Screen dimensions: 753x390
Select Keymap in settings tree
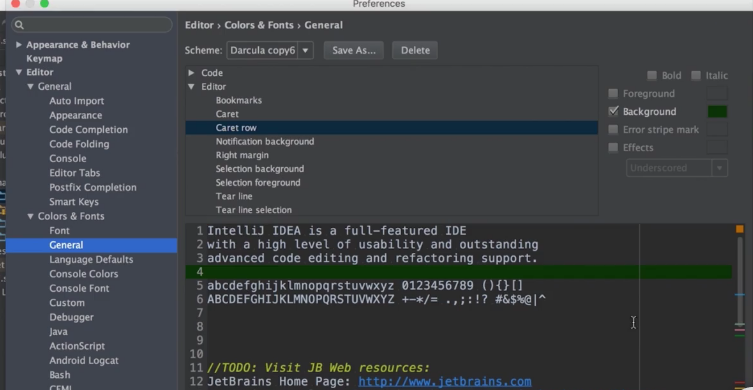(x=44, y=59)
